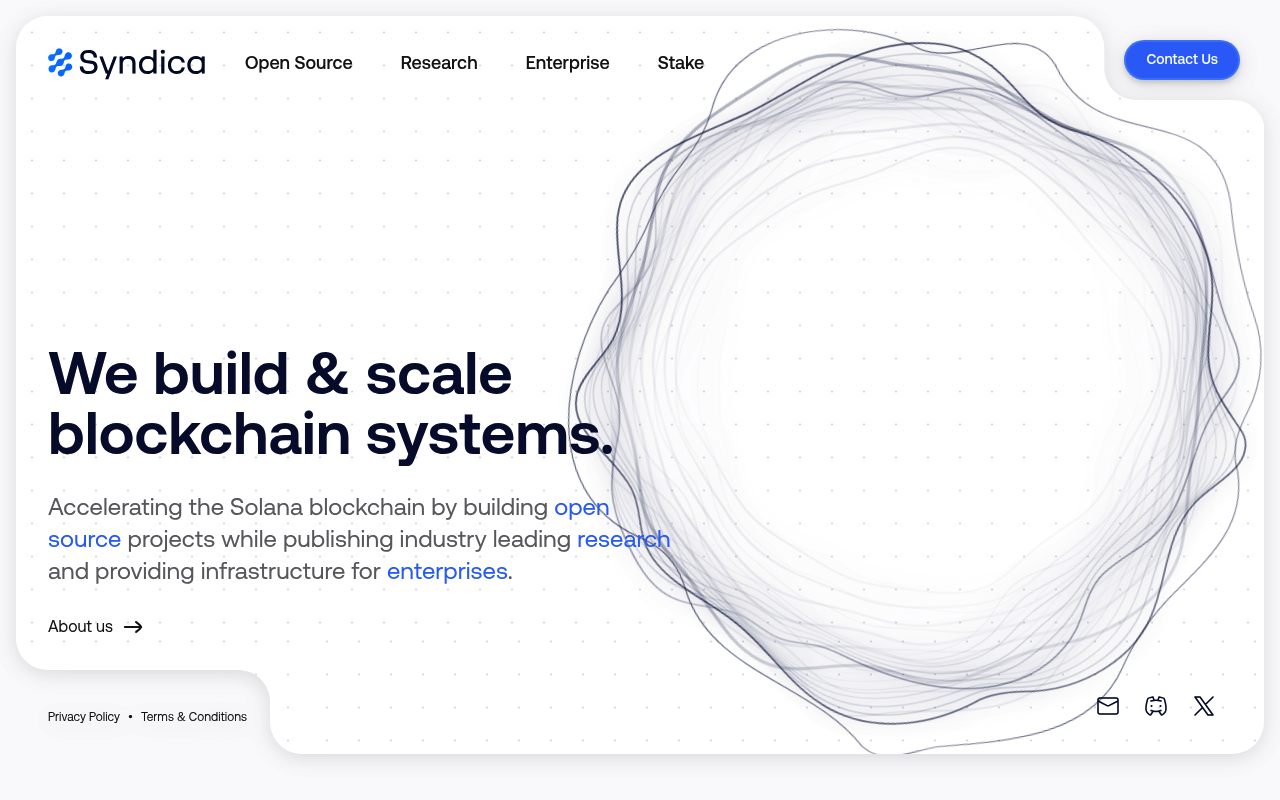Viewport: 1280px width, 800px height.
Task: Follow the 'enterprises' inline link
Action: coord(447,571)
